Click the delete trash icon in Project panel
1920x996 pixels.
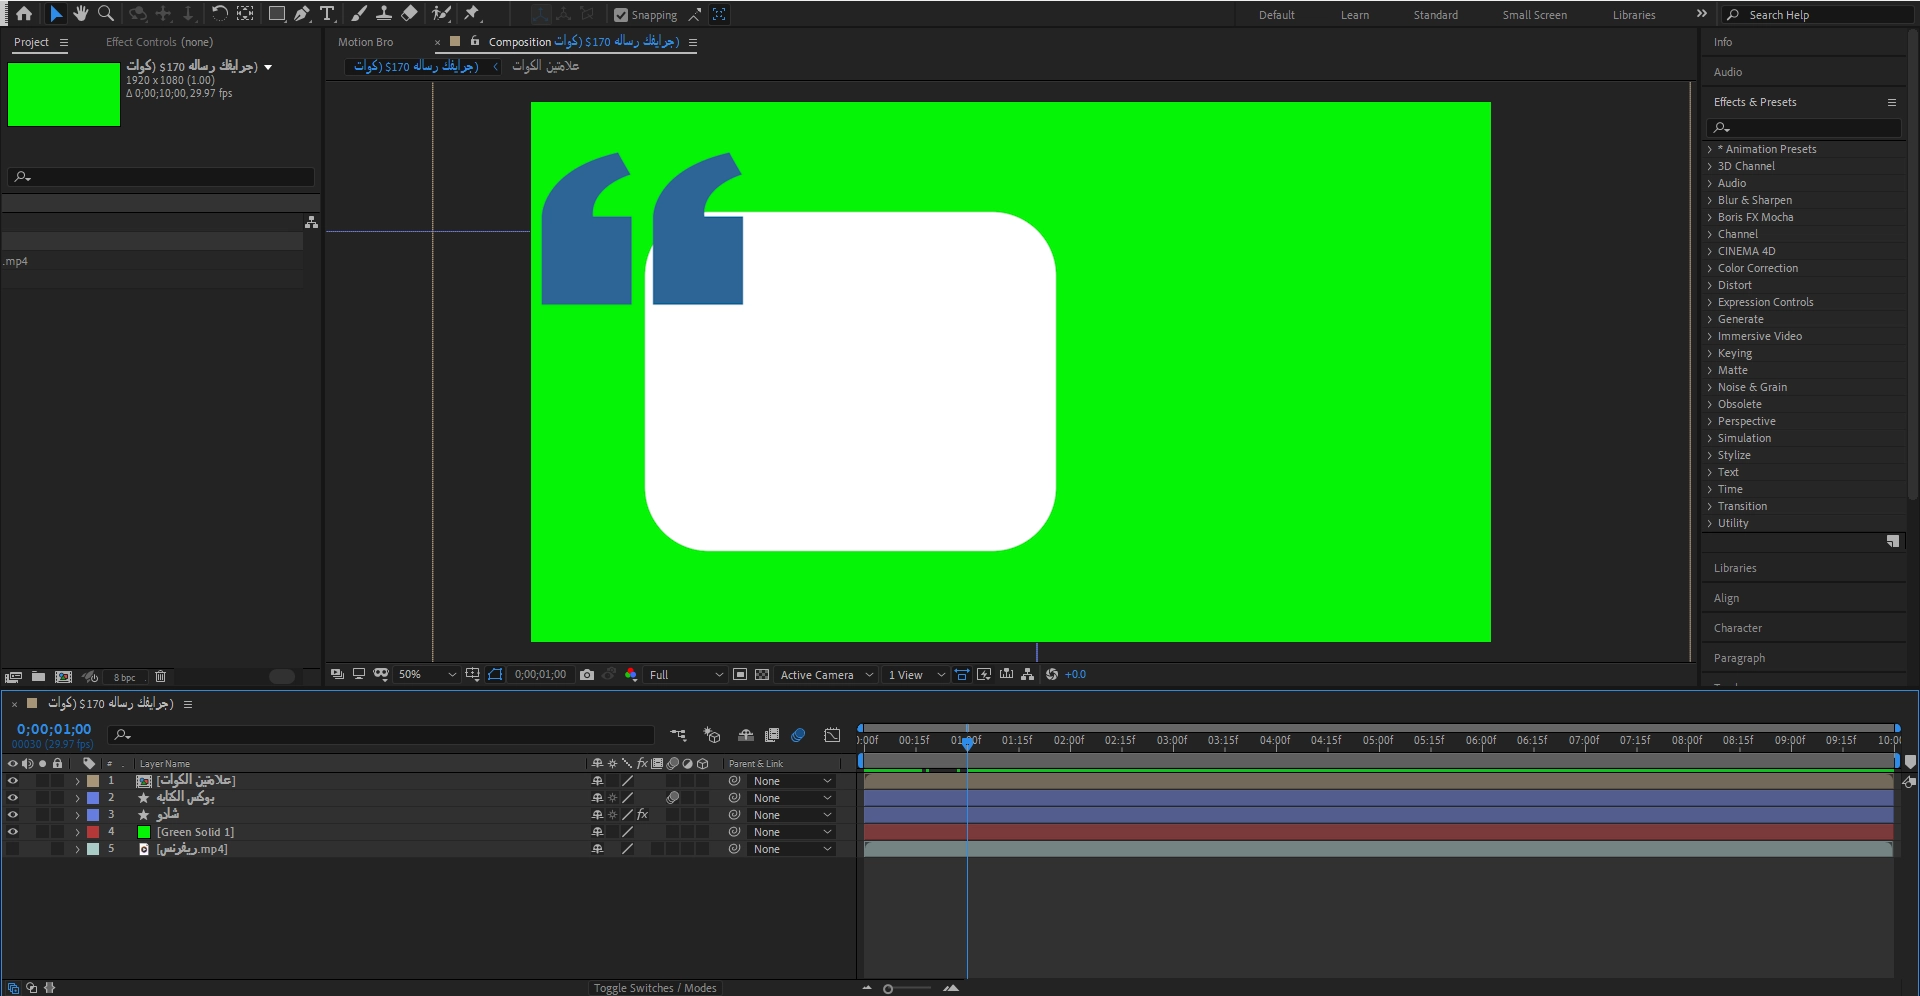(160, 677)
